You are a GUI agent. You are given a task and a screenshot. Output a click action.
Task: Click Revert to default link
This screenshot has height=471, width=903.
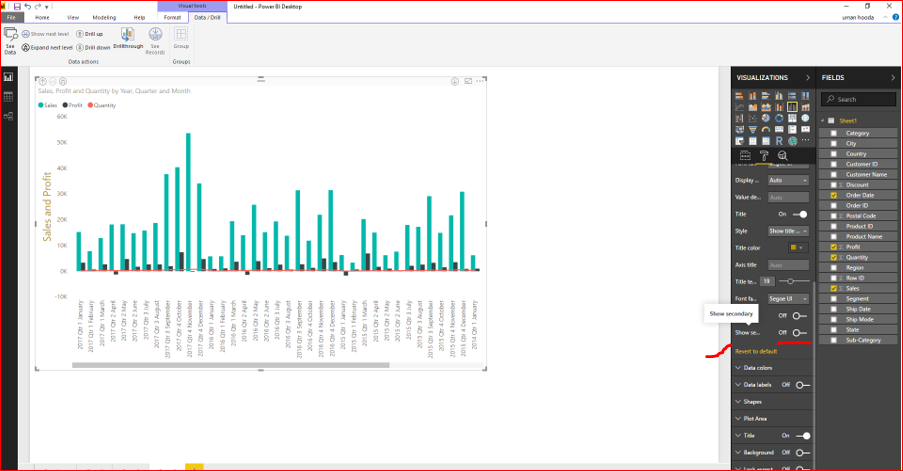[756, 351]
